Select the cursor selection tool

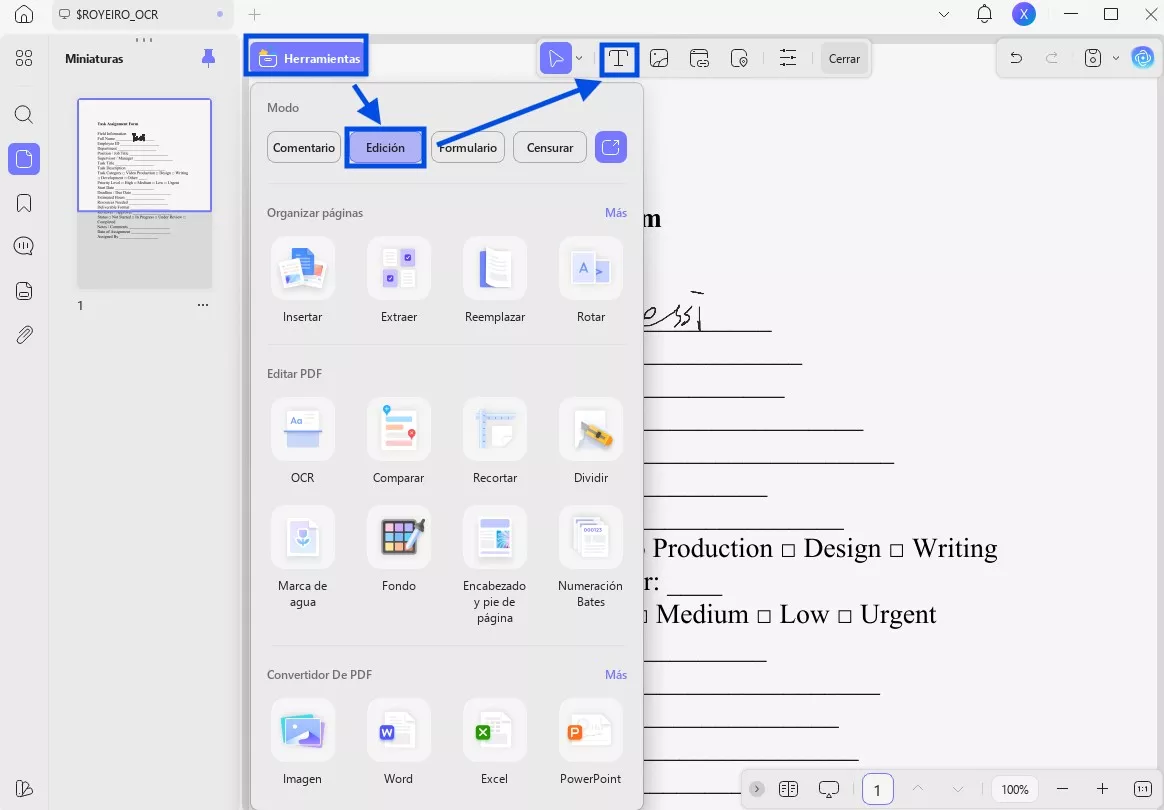[x=556, y=59]
